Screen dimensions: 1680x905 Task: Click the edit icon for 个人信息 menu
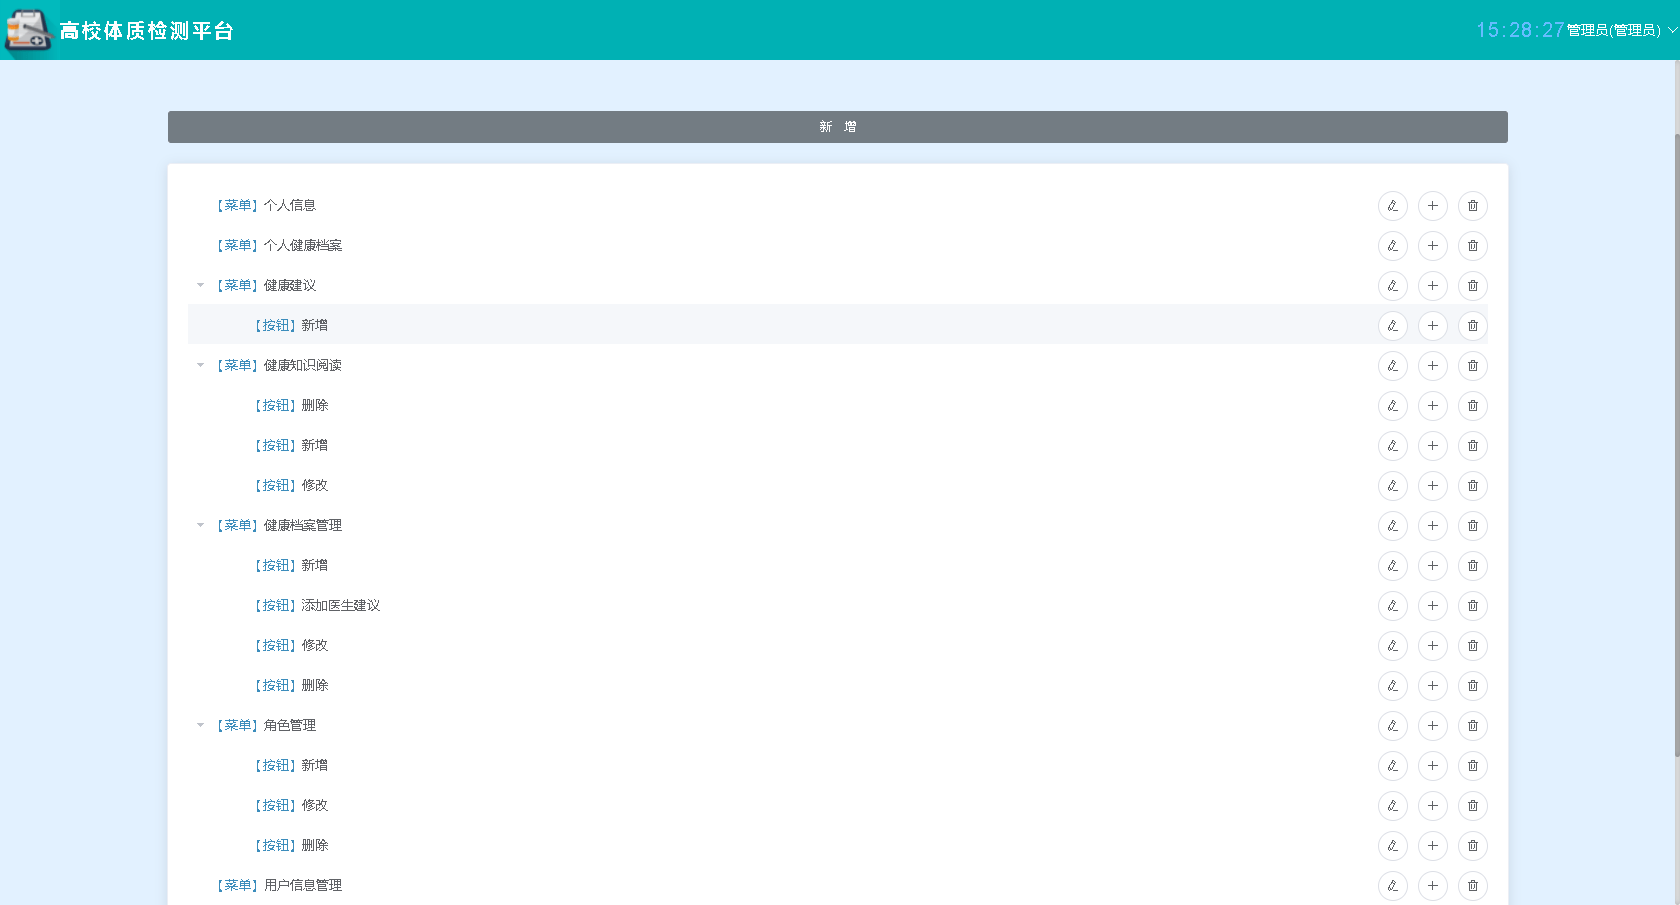point(1392,206)
